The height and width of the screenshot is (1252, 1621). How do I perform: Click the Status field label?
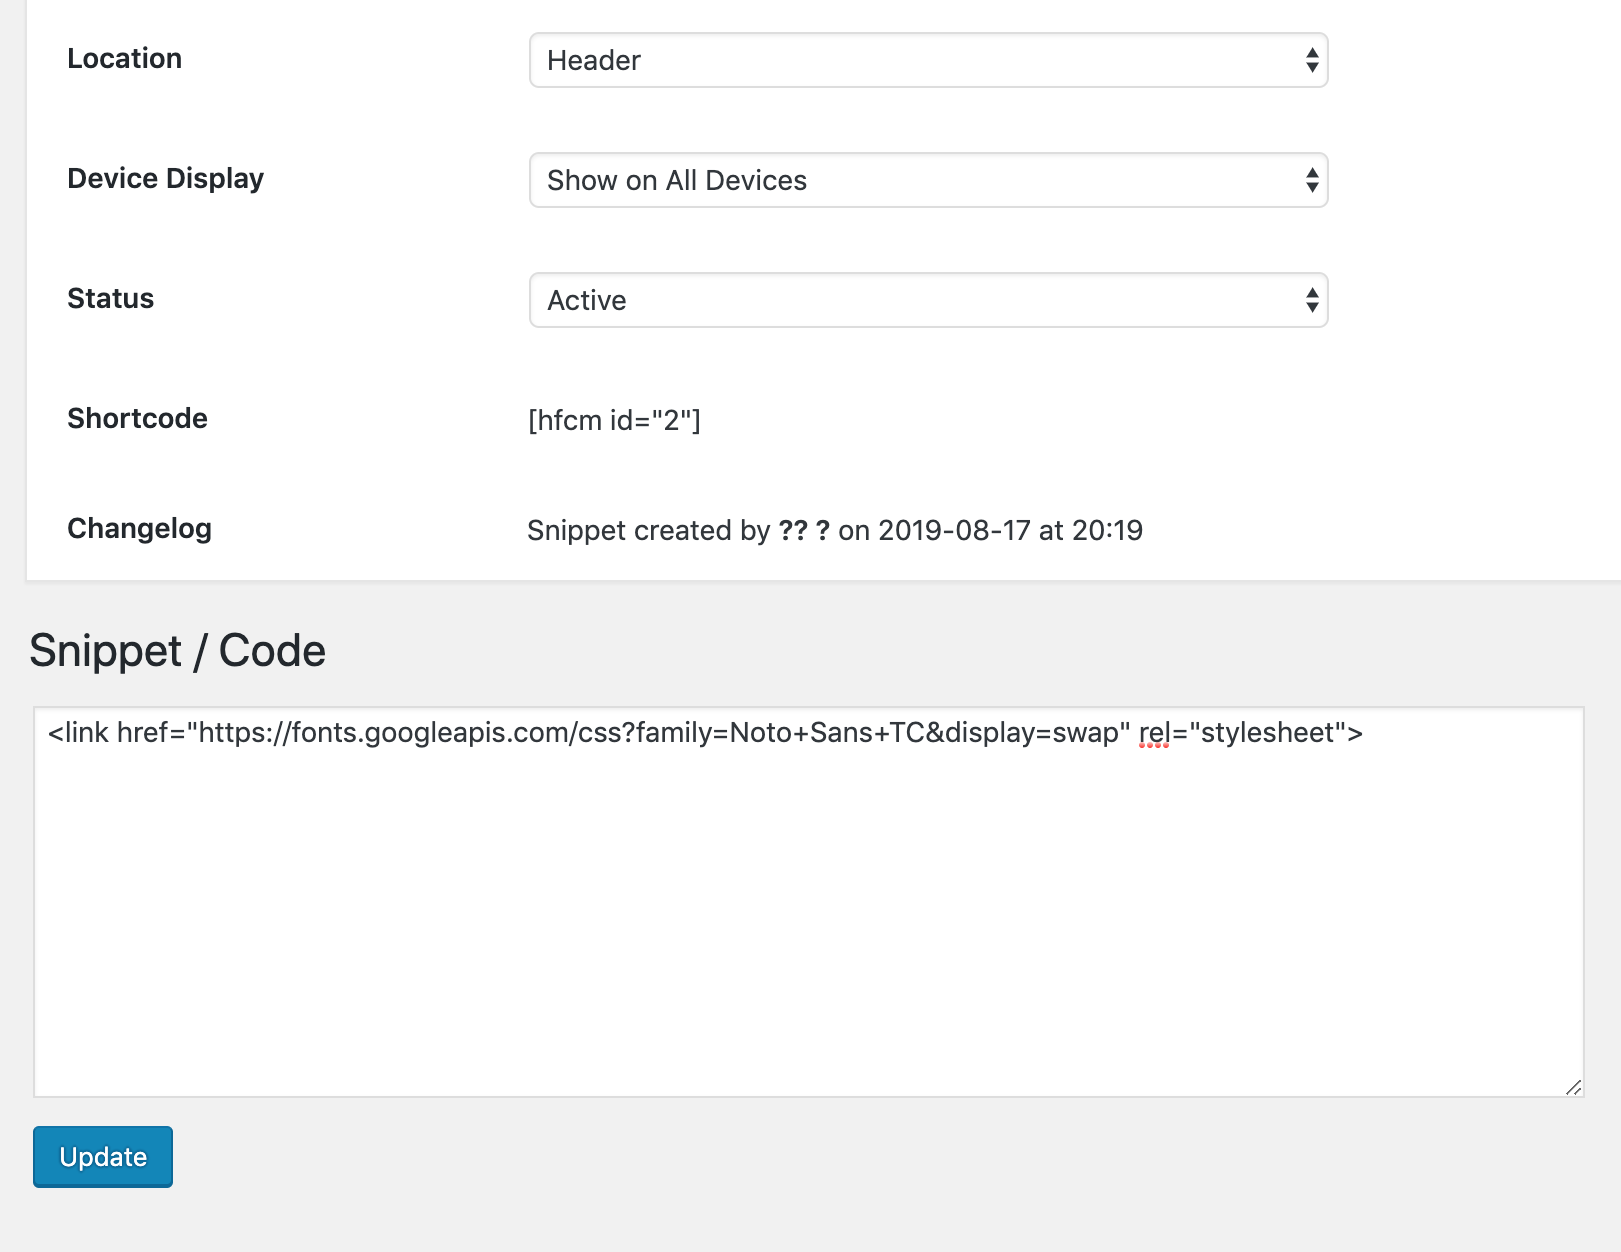(x=110, y=298)
